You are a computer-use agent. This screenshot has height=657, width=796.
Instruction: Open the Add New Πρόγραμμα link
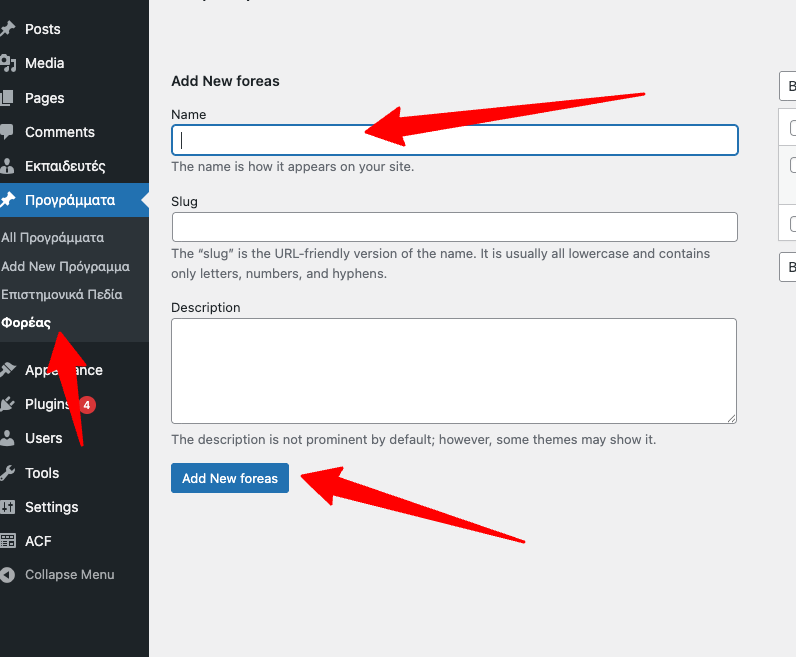point(66,266)
